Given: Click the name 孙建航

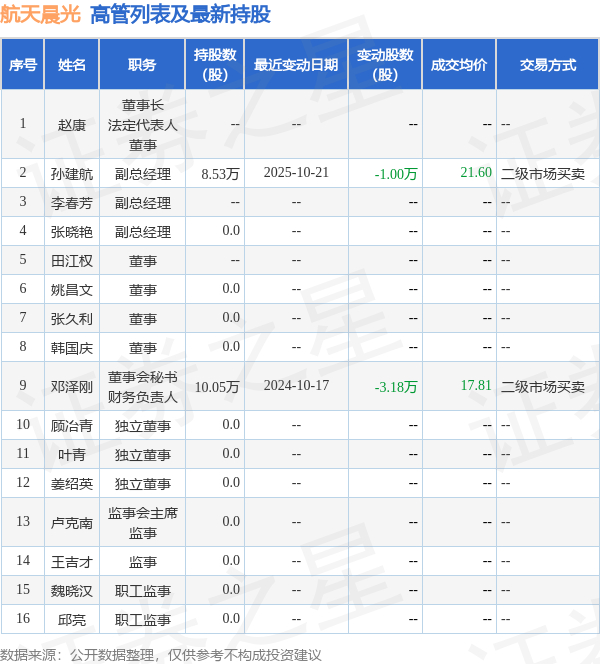Looking at the screenshot, I should click(72, 174).
